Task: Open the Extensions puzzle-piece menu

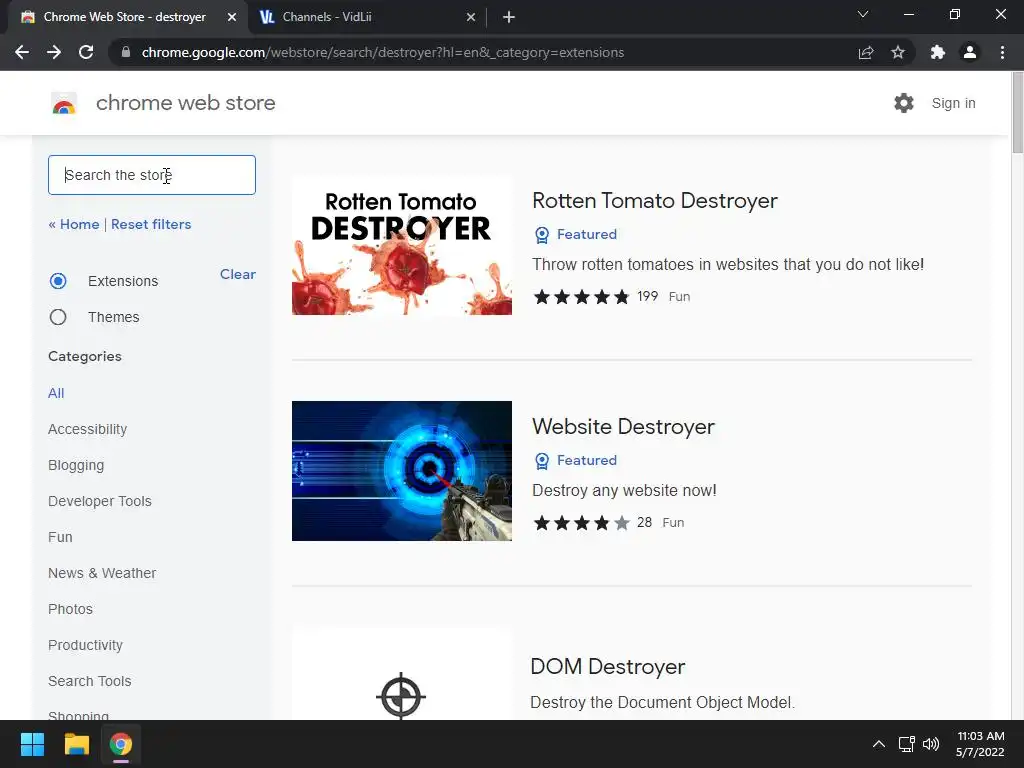Action: (x=938, y=52)
